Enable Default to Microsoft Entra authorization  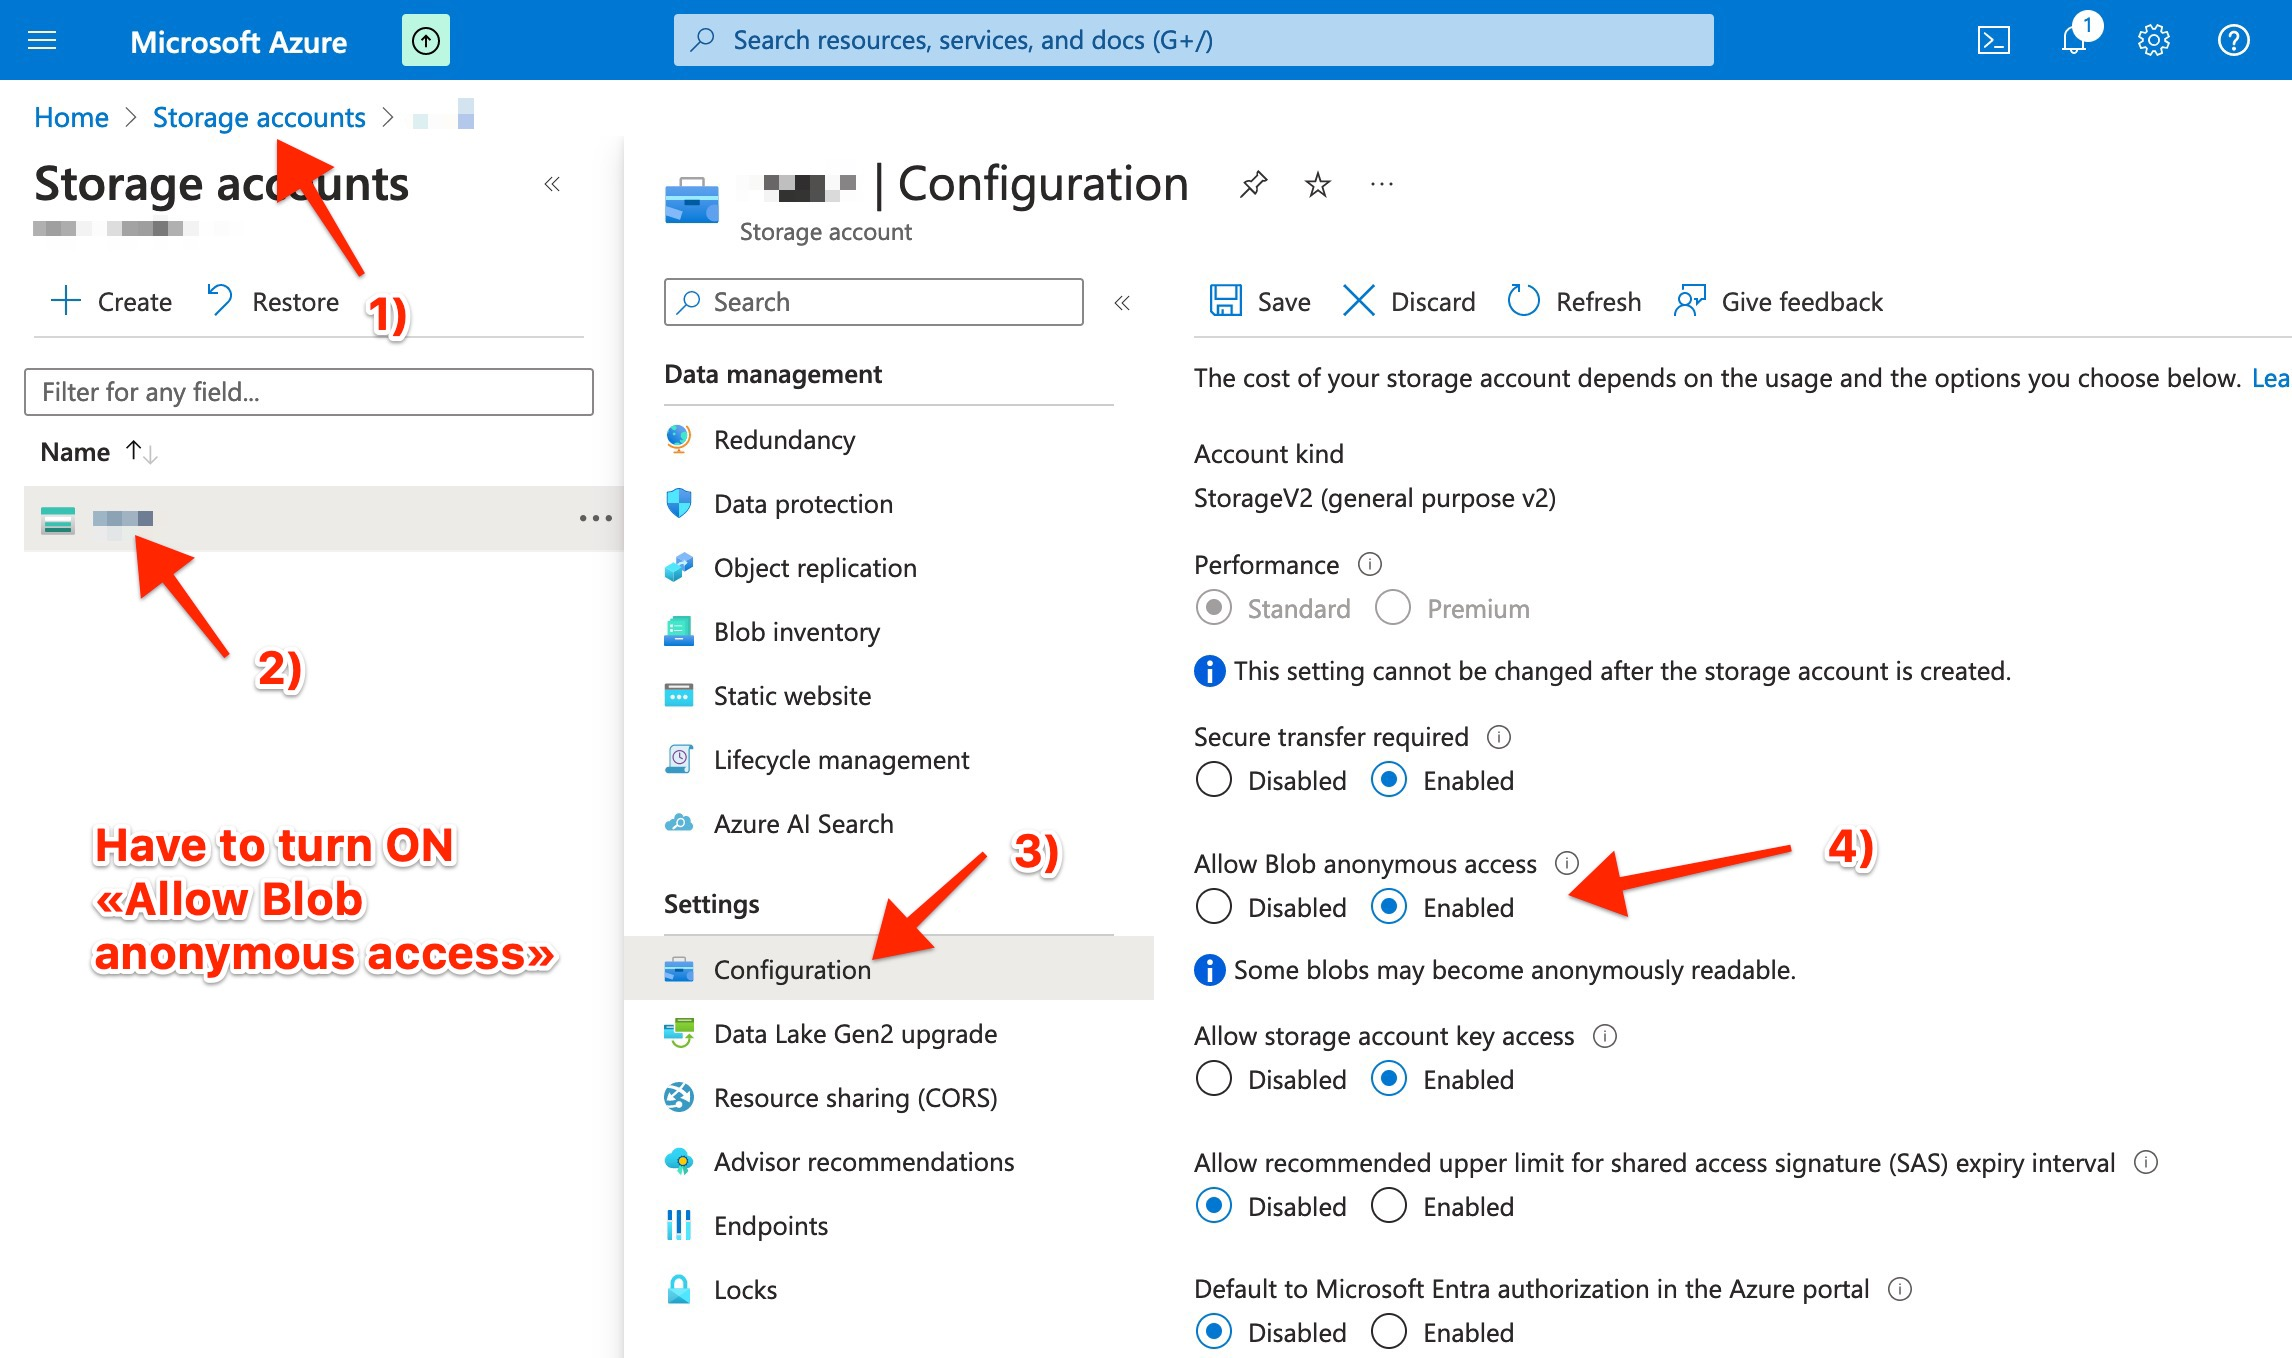tap(1389, 1332)
